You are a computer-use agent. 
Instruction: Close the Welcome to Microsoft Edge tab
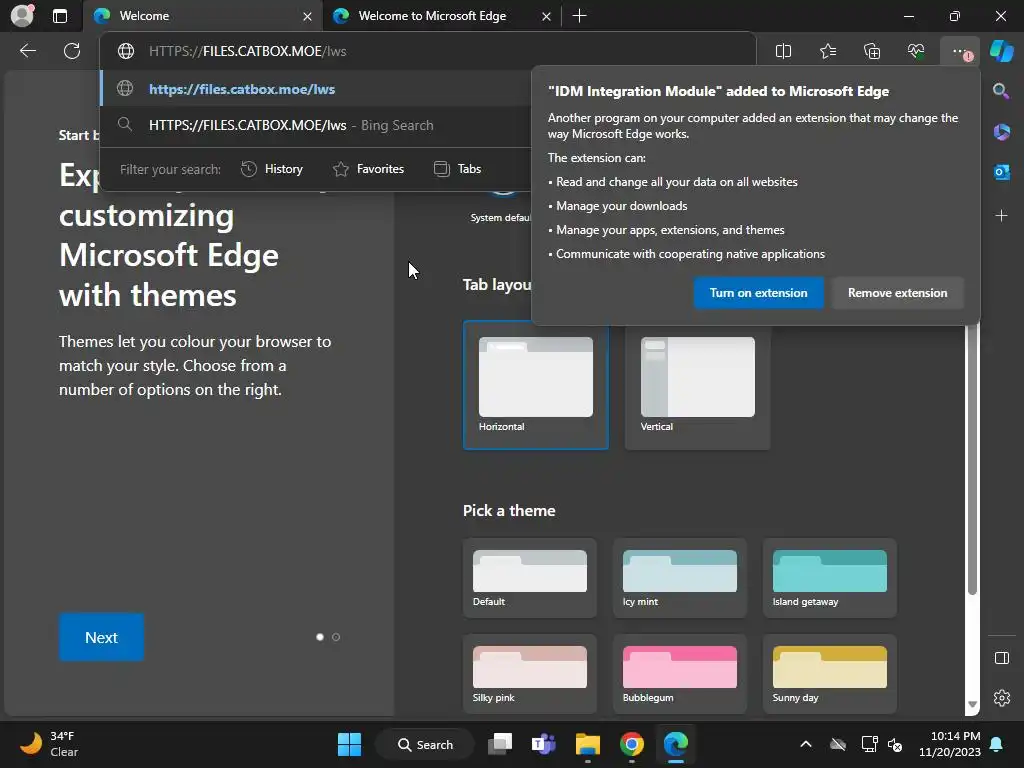[x=546, y=16]
